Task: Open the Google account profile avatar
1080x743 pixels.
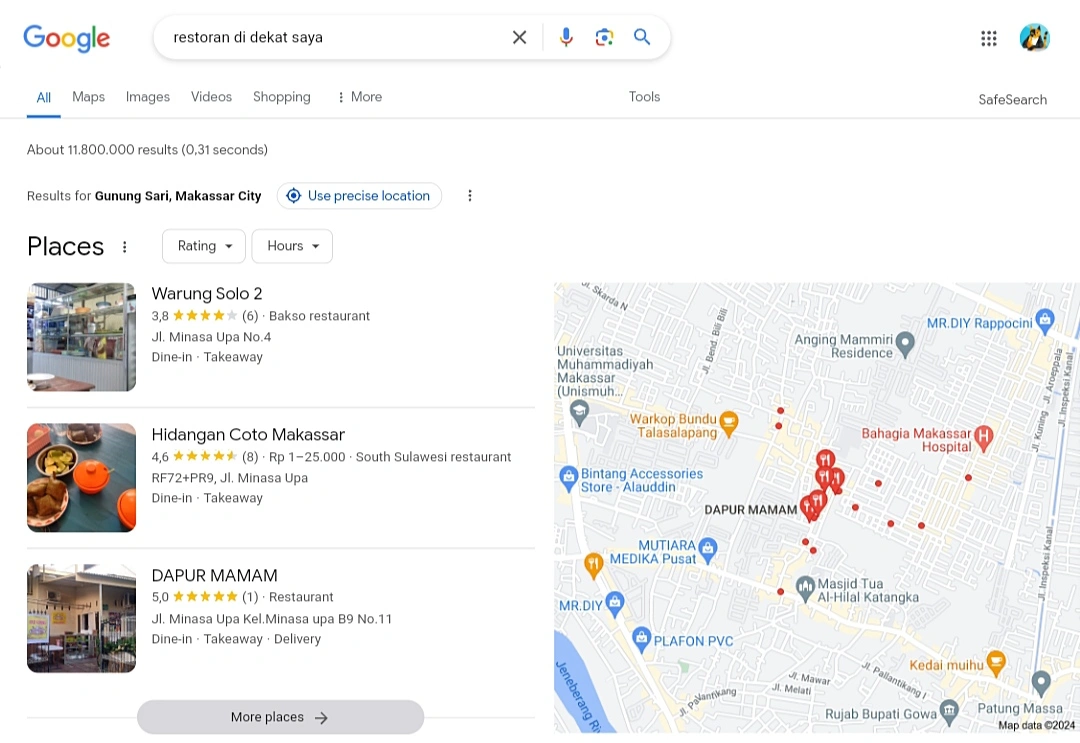Action: 1035,37
